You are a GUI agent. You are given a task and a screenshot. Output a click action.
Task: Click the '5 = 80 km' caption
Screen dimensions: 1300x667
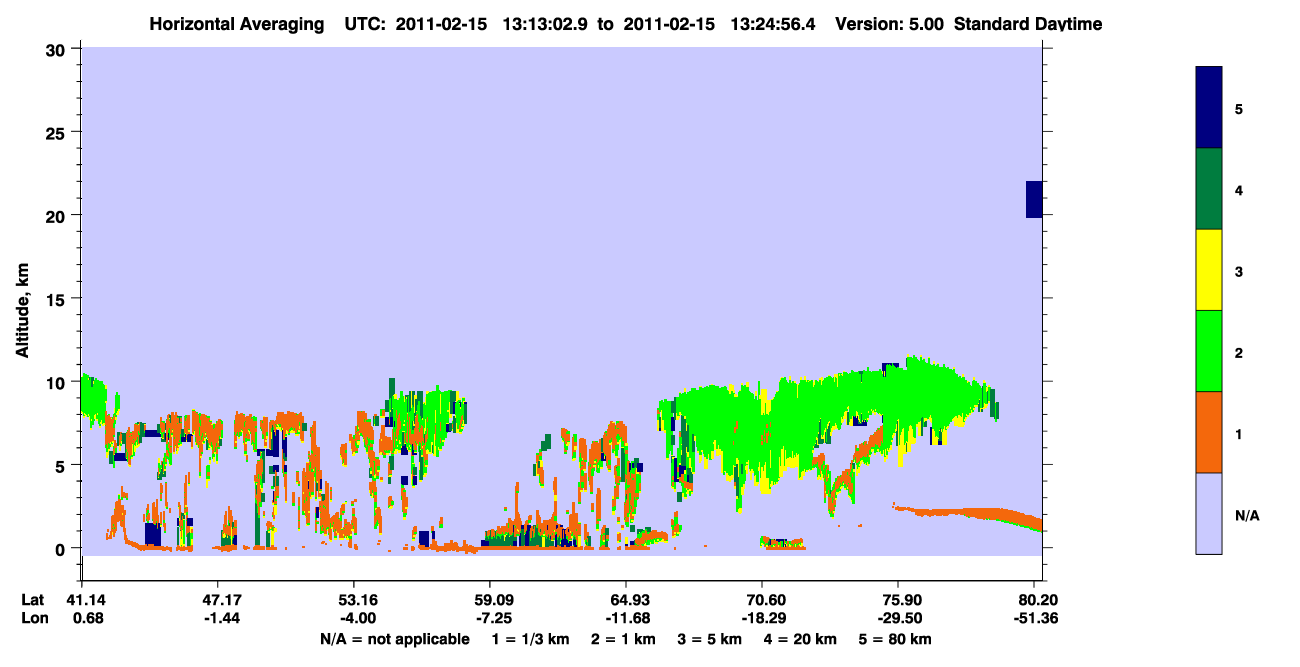point(895,639)
